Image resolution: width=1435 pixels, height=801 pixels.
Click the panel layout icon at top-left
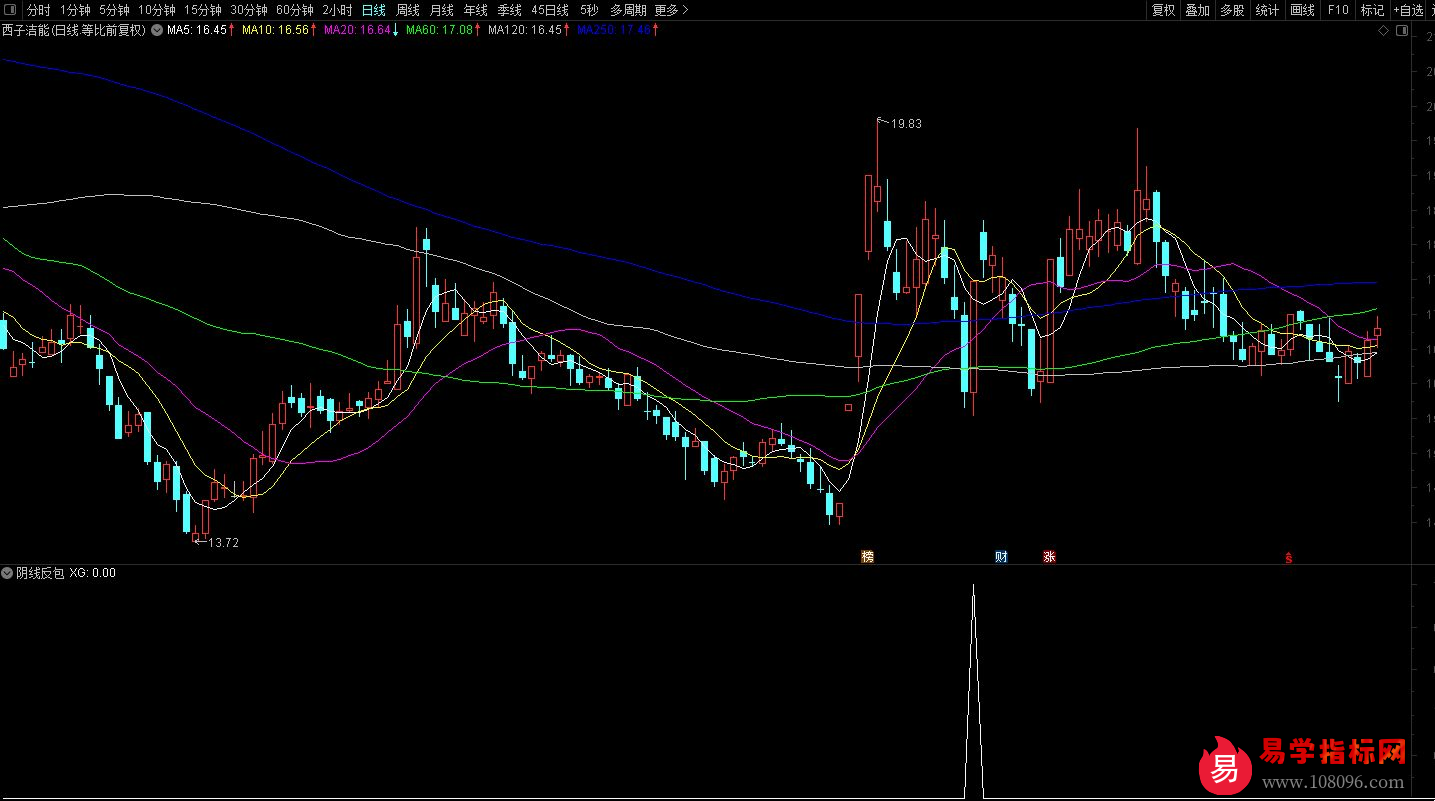pyautogui.click(x=10, y=10)
